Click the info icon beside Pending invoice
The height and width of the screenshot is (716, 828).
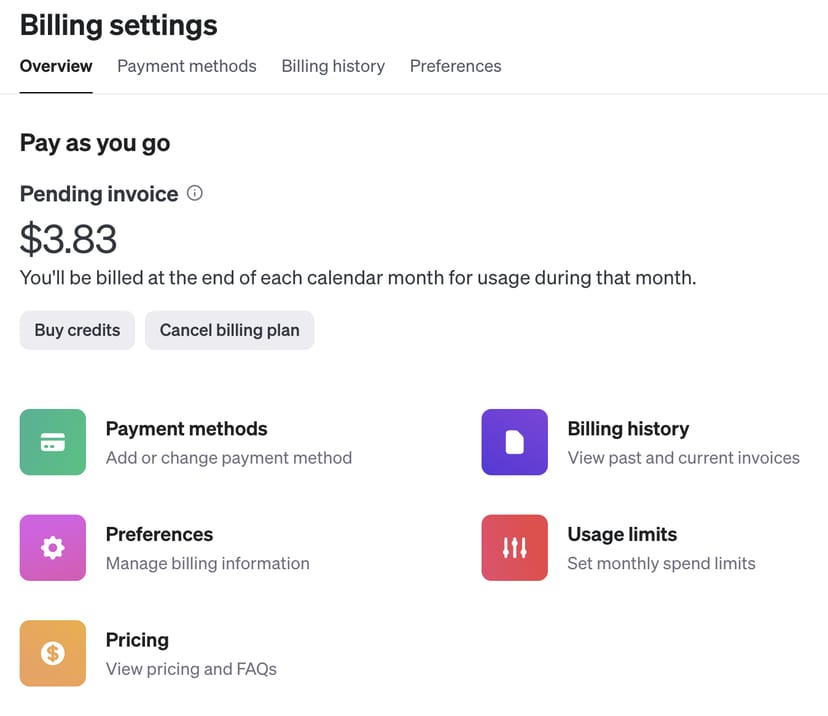[195, 194]
